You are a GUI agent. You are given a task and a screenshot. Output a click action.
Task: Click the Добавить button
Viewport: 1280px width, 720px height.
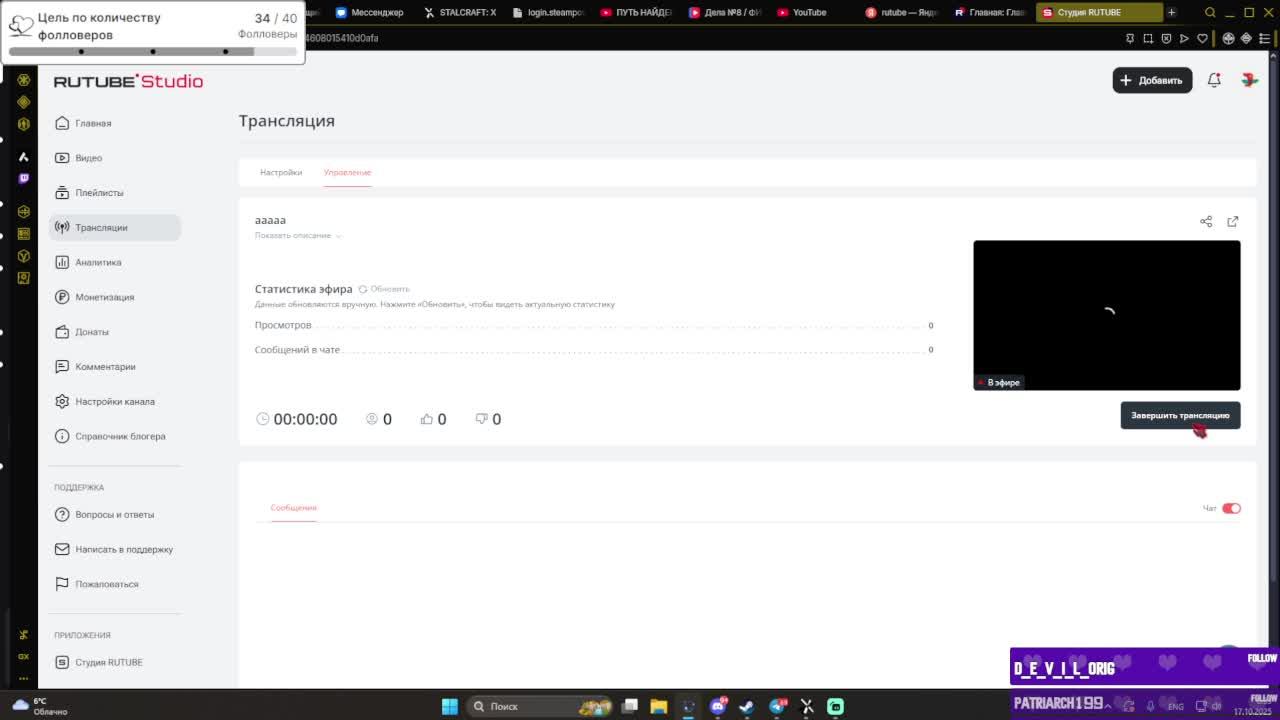coord(1152,80)
